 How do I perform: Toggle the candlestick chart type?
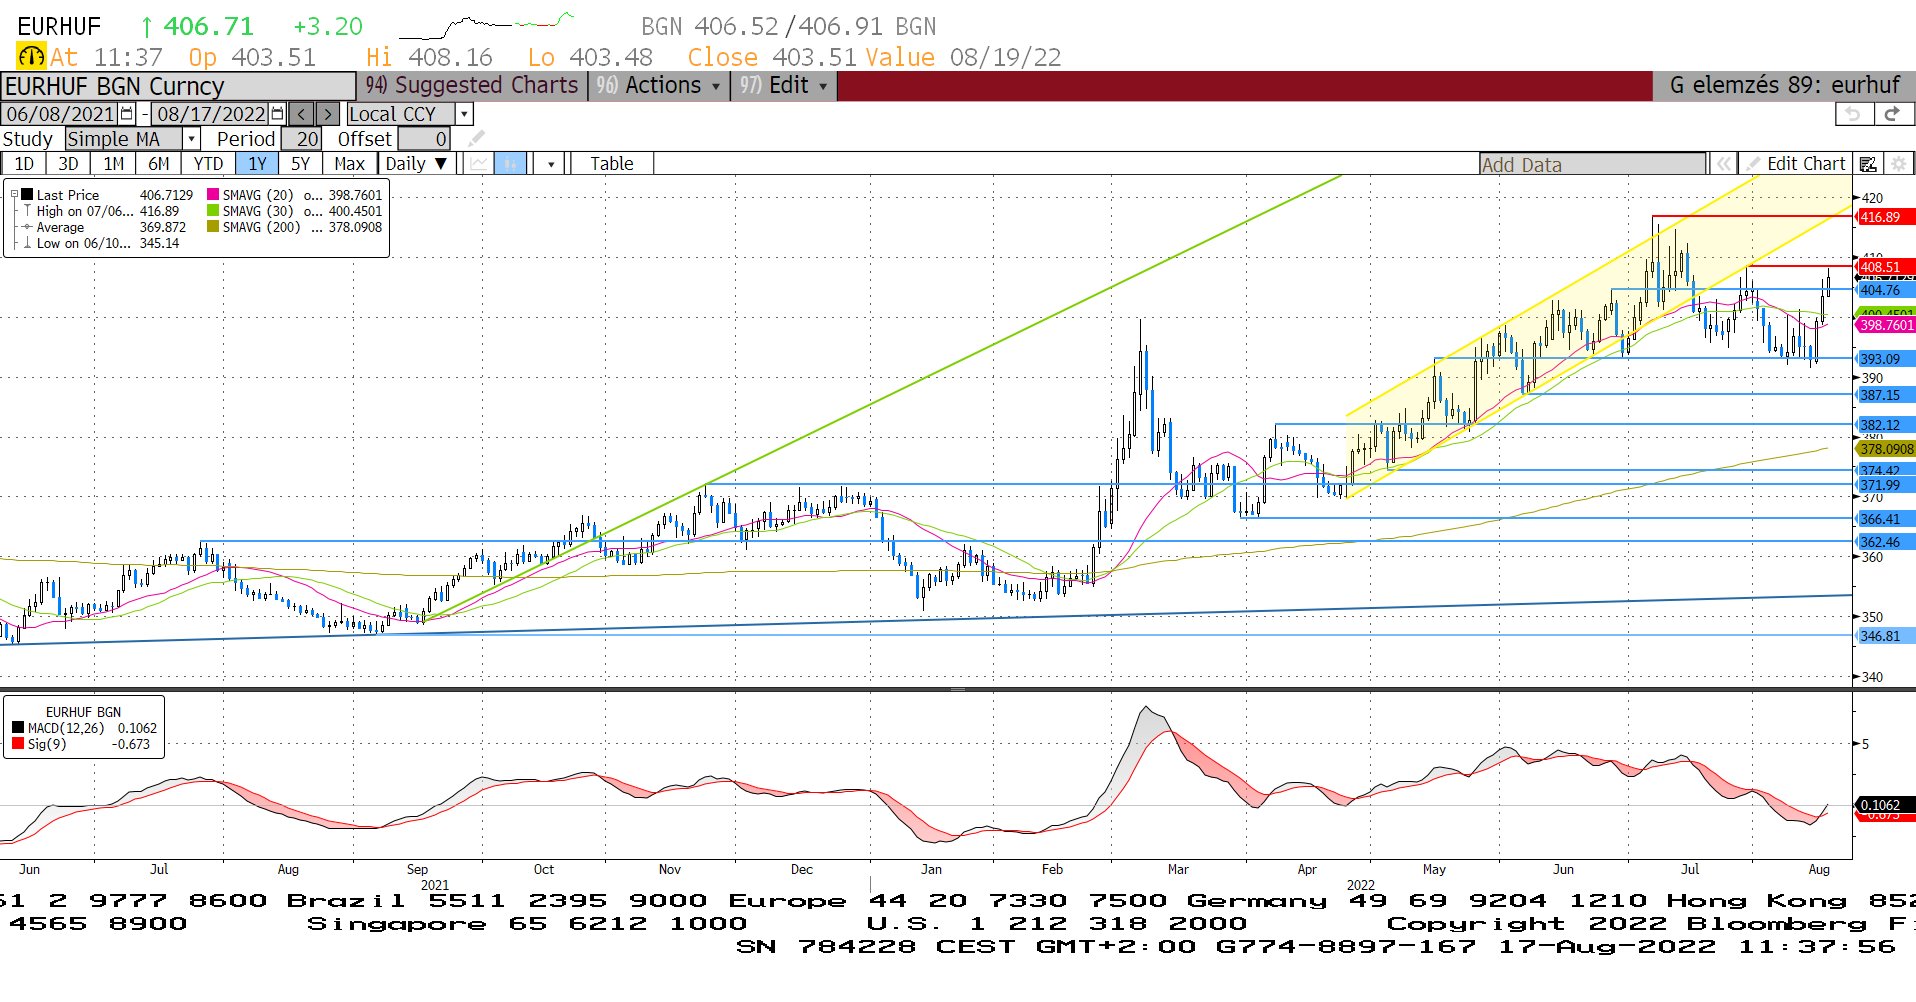click(x=510, y=164)
